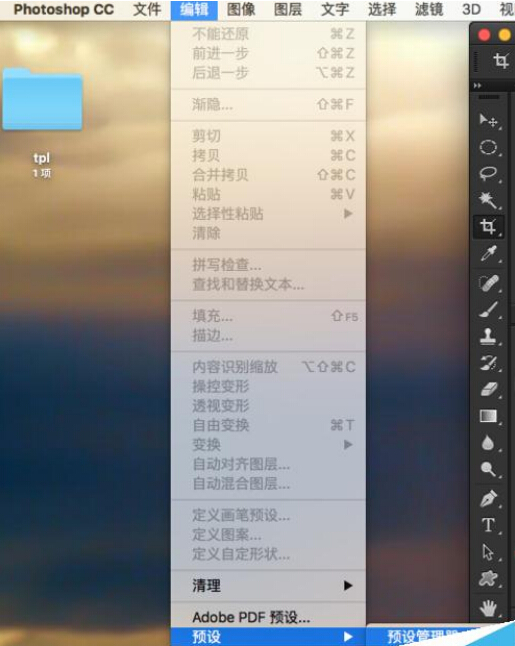Select the Hand tool

coord(488,608)
